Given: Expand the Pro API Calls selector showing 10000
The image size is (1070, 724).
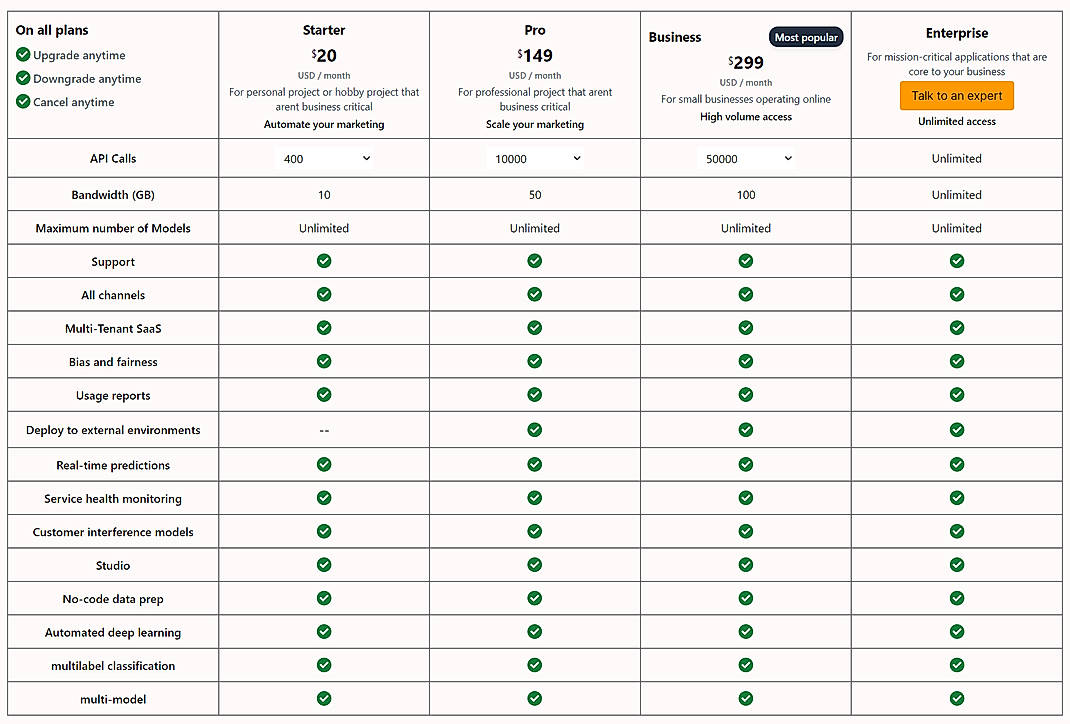Looking at the screenshot, I should [536, 158].
